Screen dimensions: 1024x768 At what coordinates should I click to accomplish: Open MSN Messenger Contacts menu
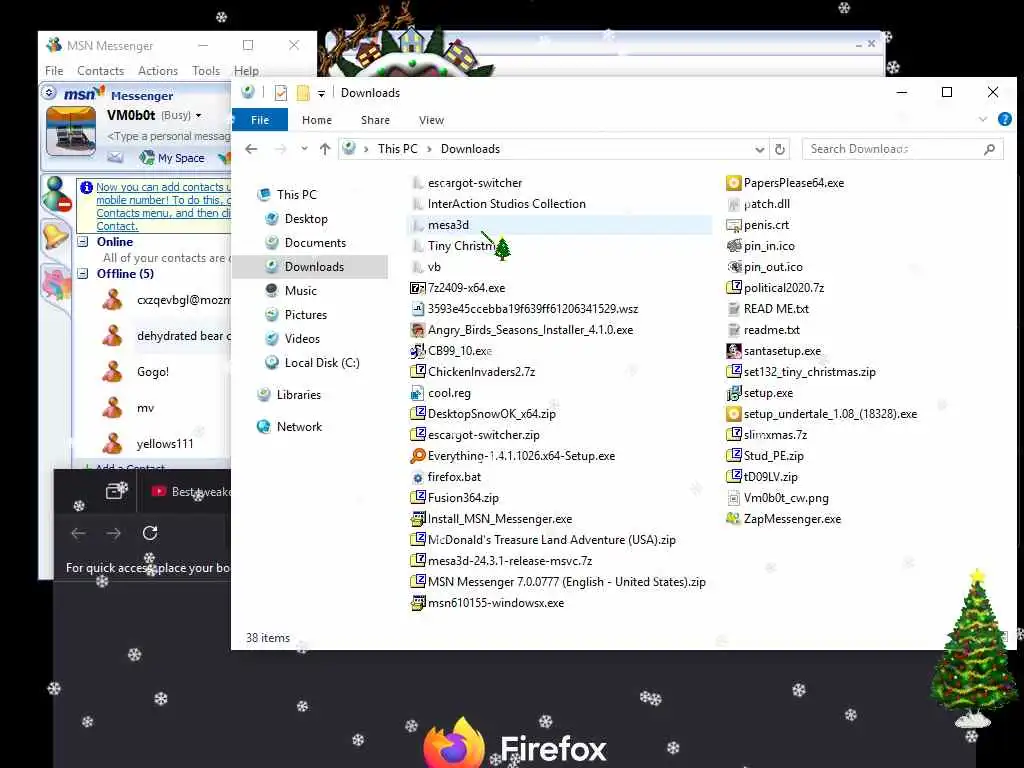coord(101,71)
